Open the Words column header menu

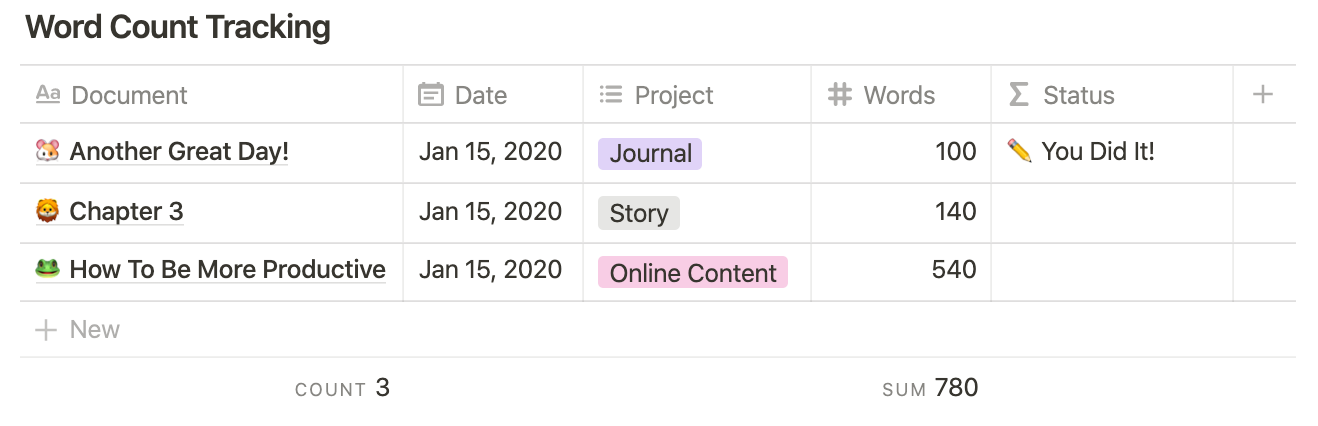[x=901, y=95]
